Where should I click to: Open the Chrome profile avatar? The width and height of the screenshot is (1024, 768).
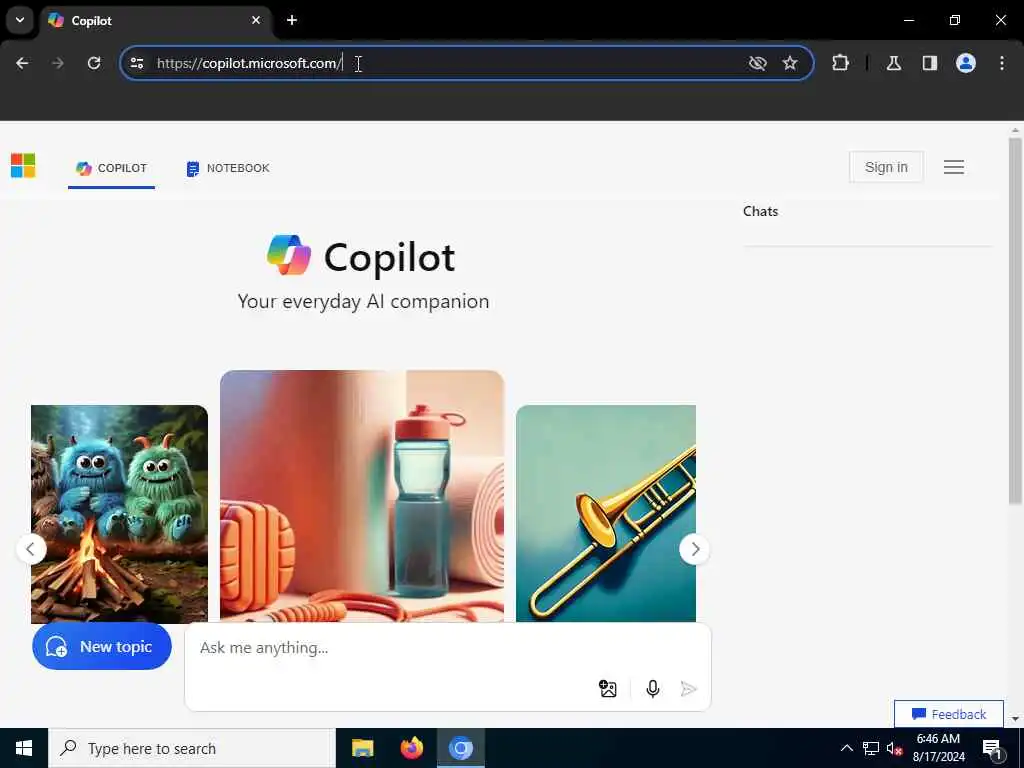[966, 63]
